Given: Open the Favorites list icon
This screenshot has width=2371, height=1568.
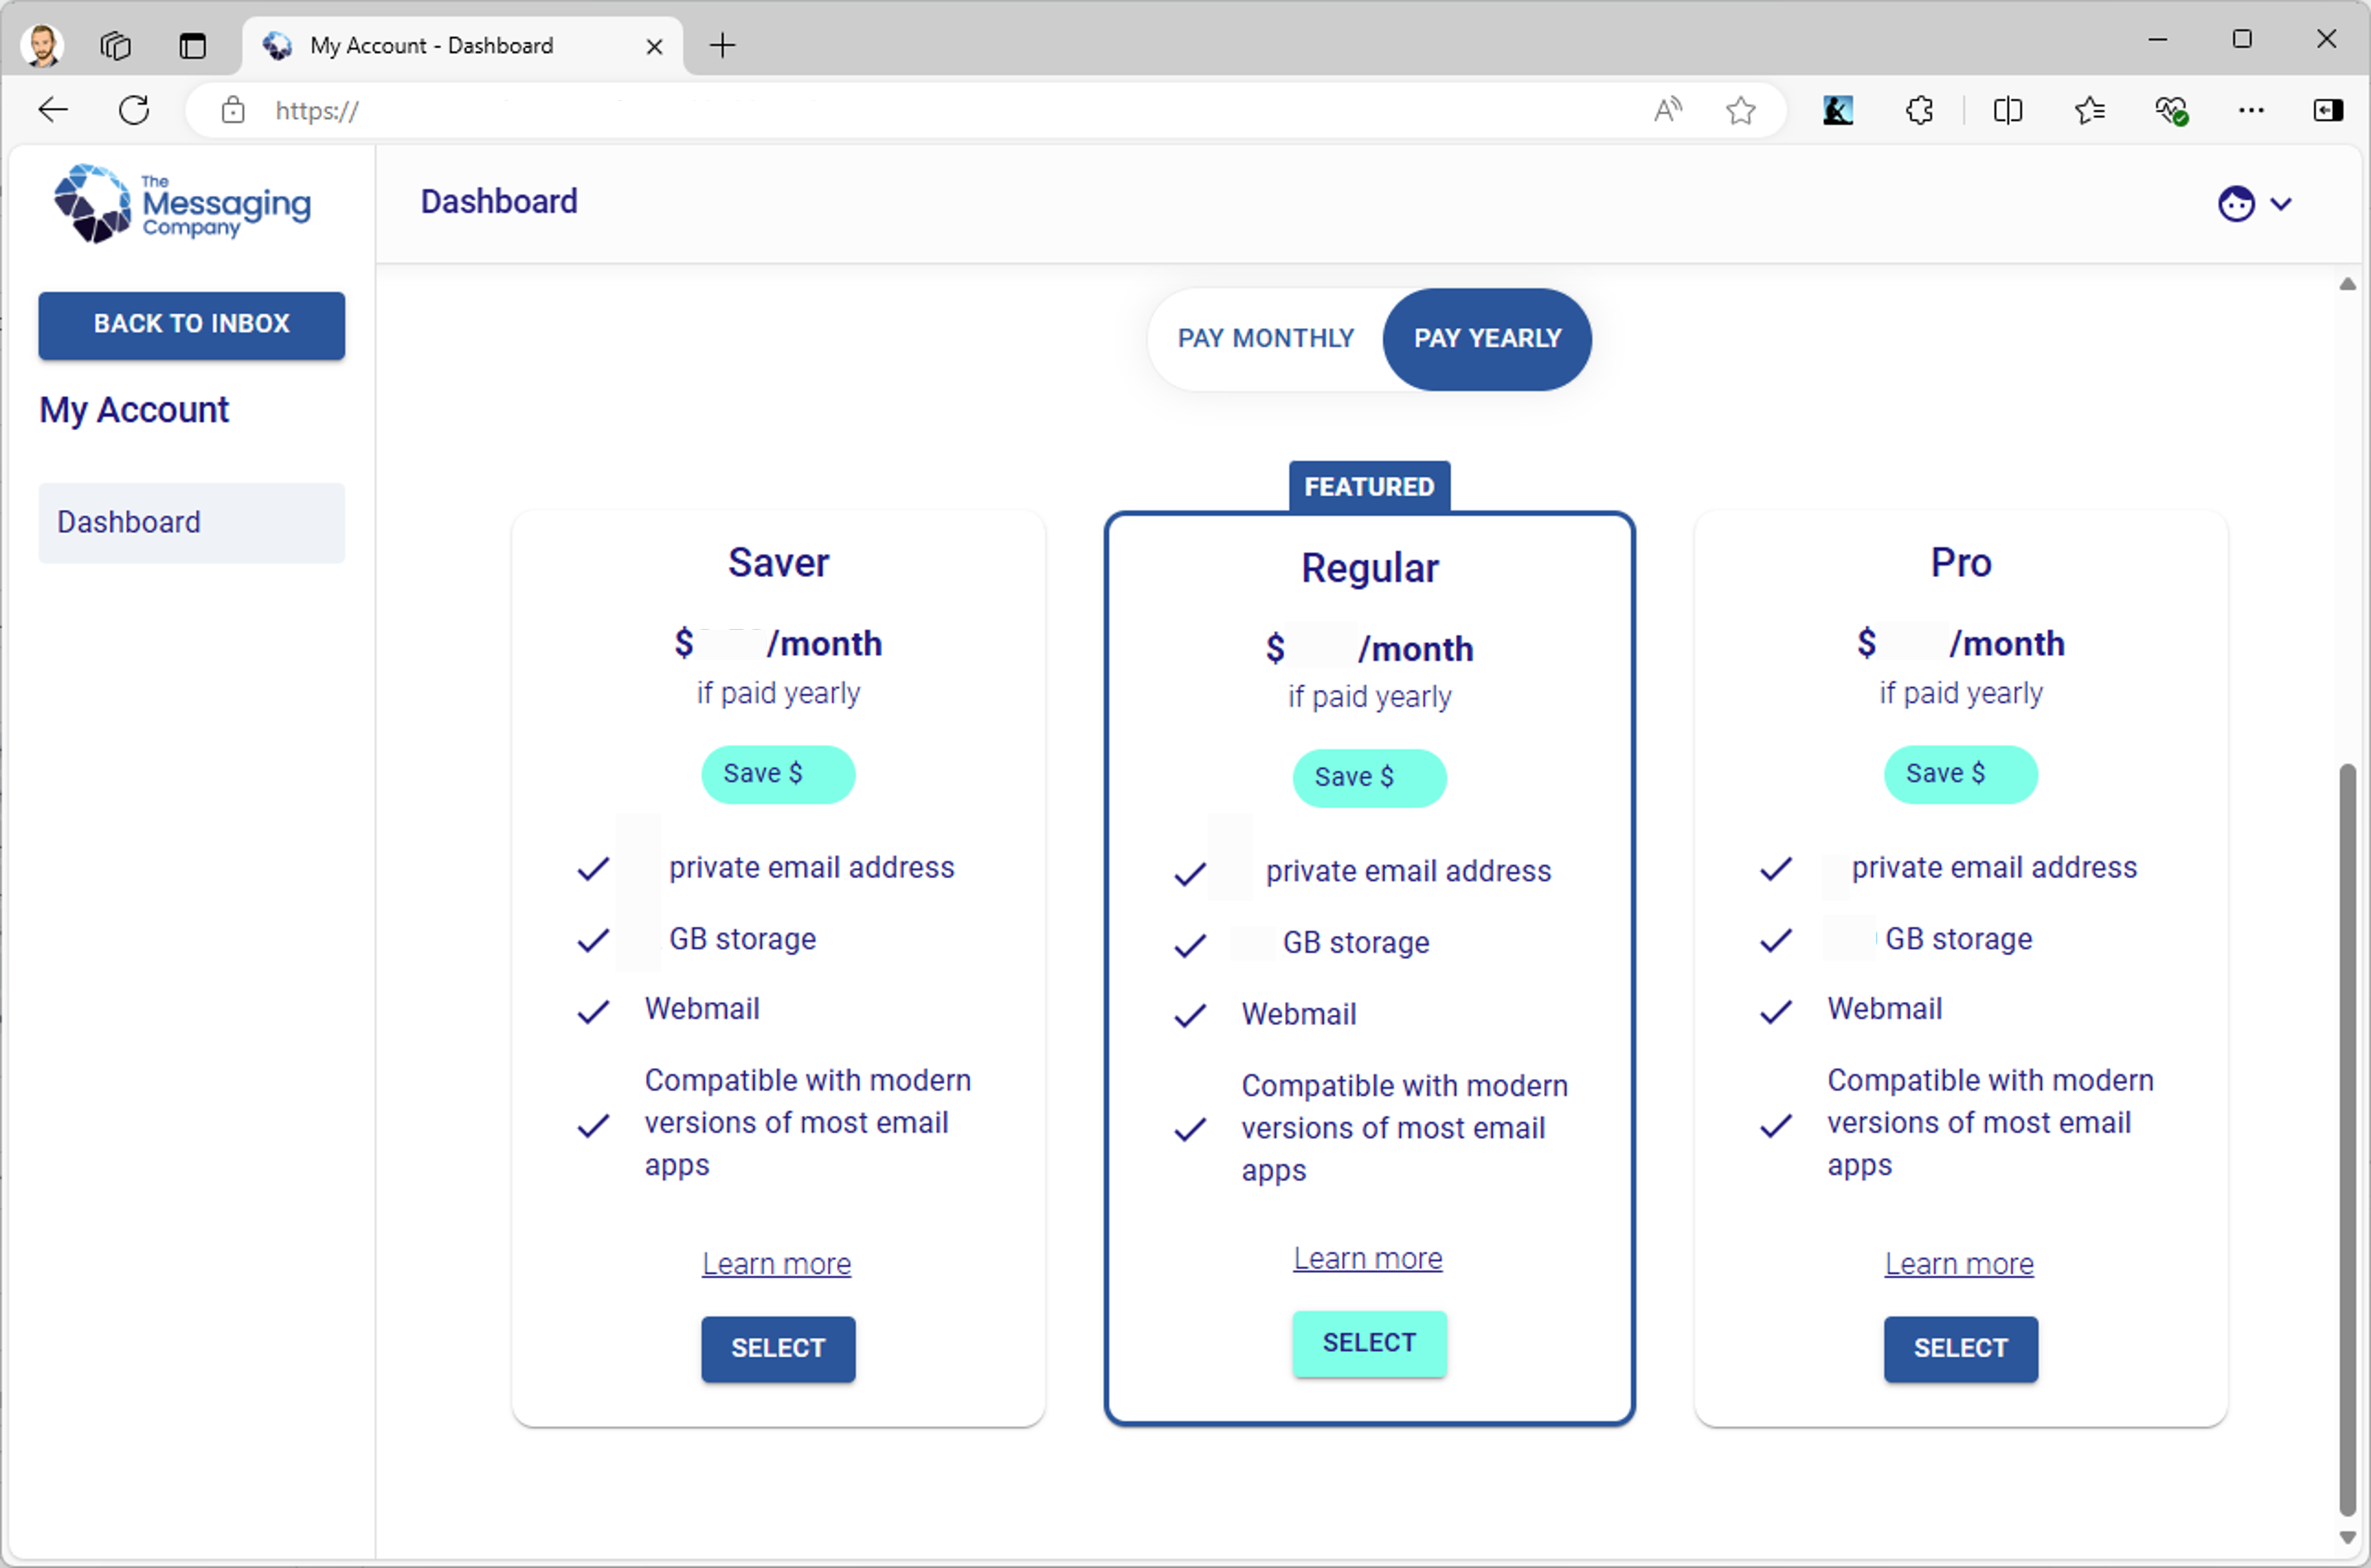Looking at the screenshot, I should pos(2089,110).
